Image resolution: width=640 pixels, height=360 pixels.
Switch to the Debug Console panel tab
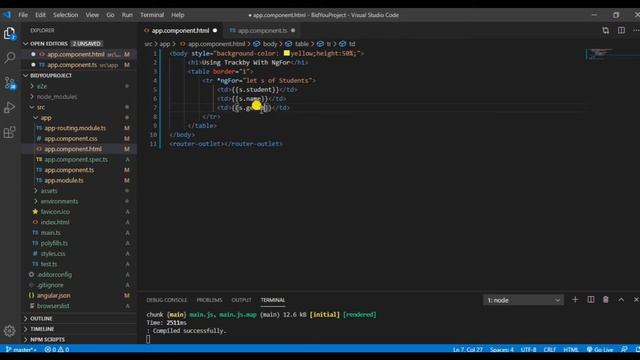167,300
